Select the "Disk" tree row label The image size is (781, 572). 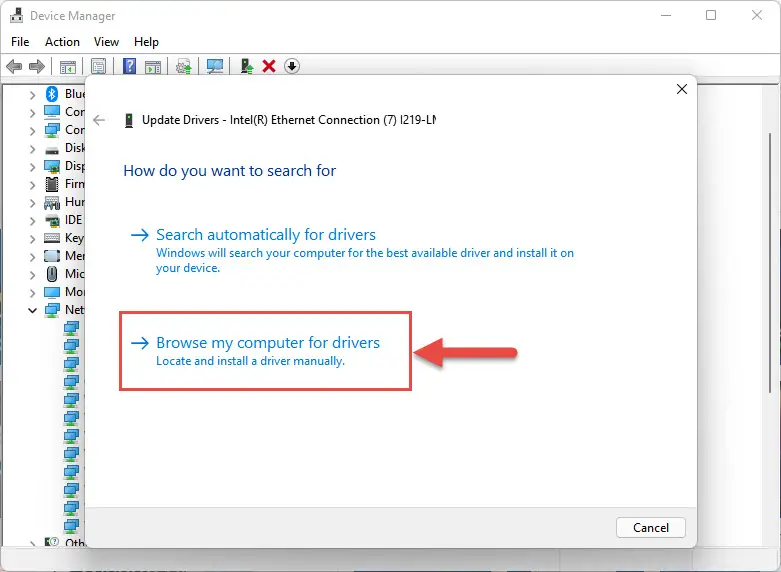pos(75,148)
